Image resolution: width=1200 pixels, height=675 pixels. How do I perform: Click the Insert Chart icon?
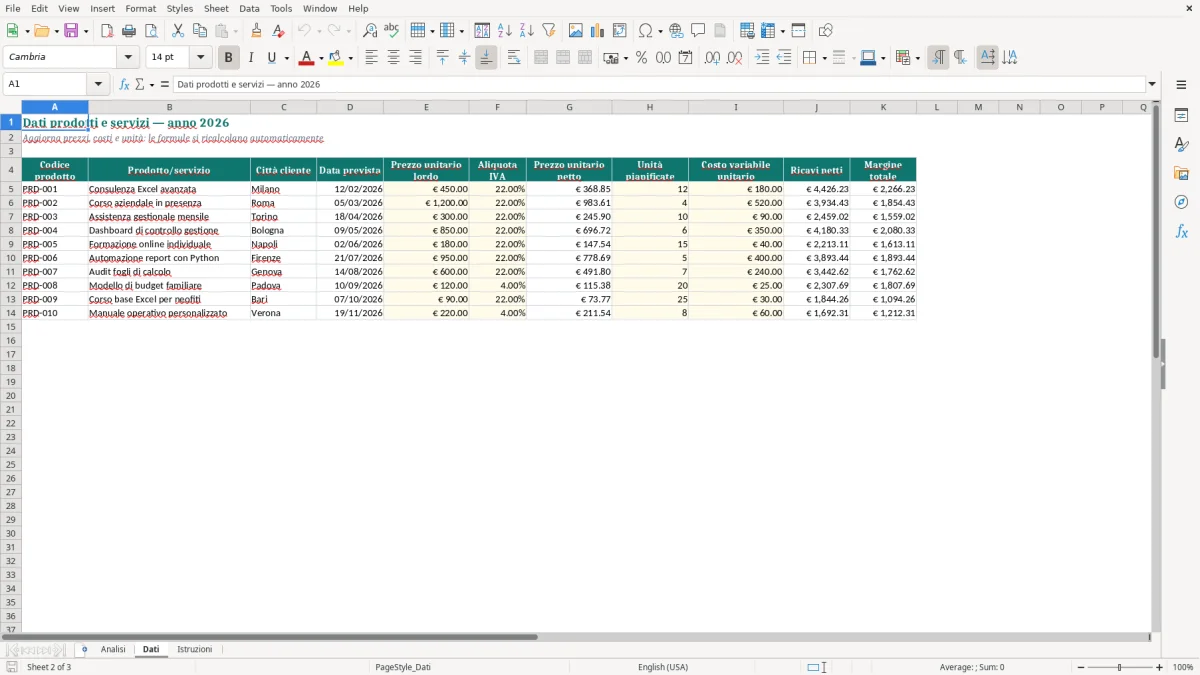click(x=598, y=31)
